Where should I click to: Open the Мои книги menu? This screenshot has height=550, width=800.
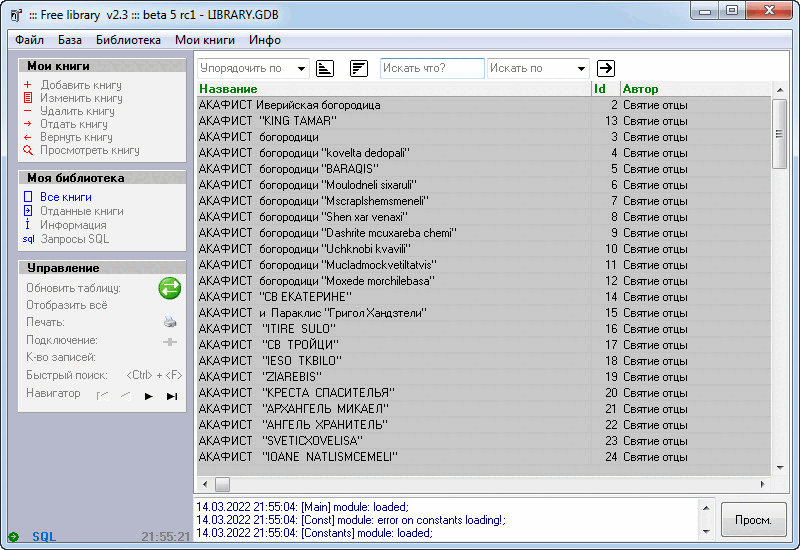[x=205, y=40]
